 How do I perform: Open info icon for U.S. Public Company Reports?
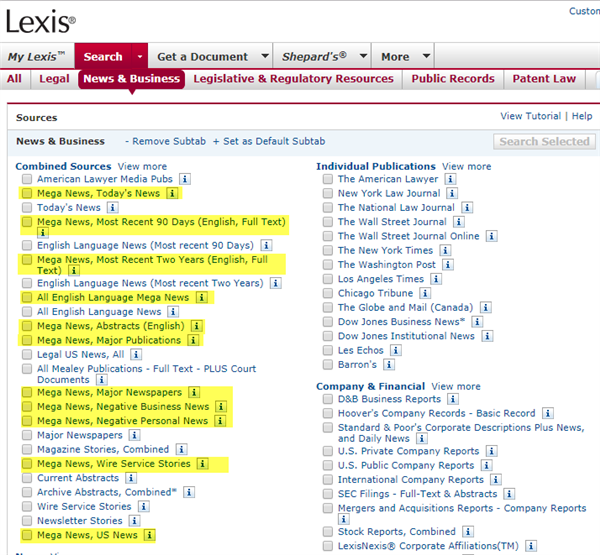click(x=487, y=465)
